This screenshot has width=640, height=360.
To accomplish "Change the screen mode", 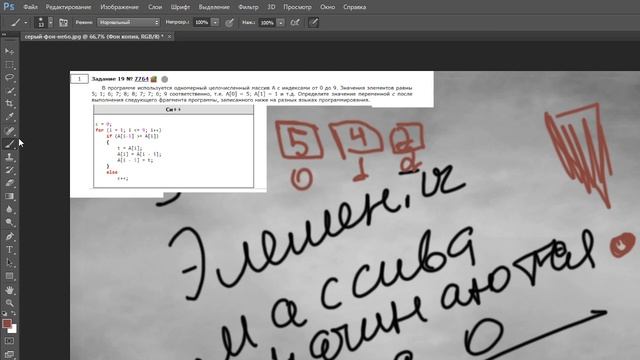I will tap(9, 354).
